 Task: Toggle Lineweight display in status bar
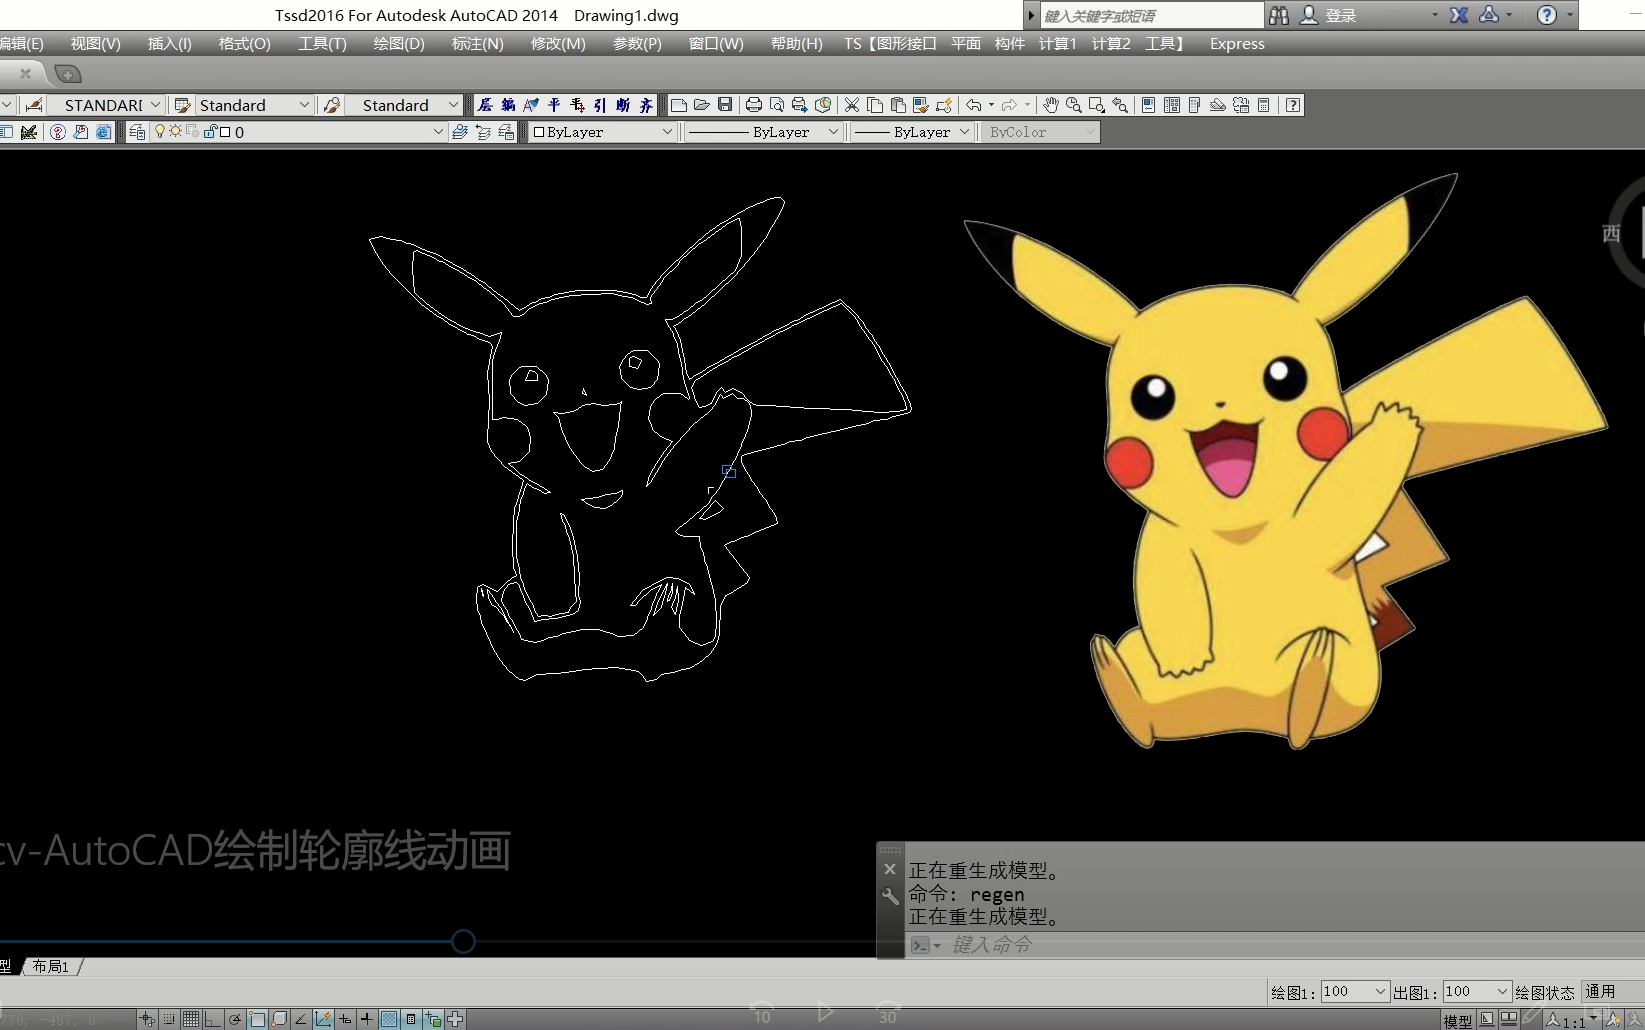(367, 1019)
